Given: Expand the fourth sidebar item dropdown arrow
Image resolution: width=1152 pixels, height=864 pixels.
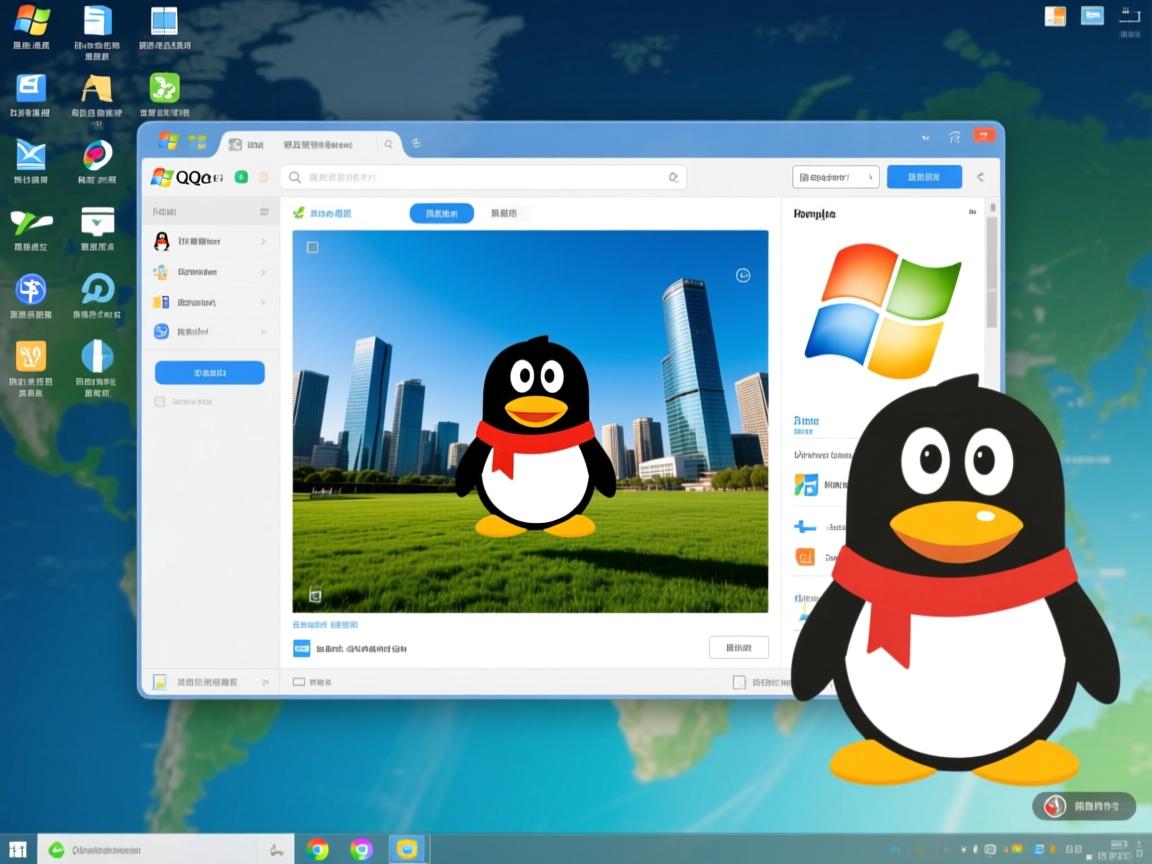Looking at the screenshot, I should pos(263,332).
